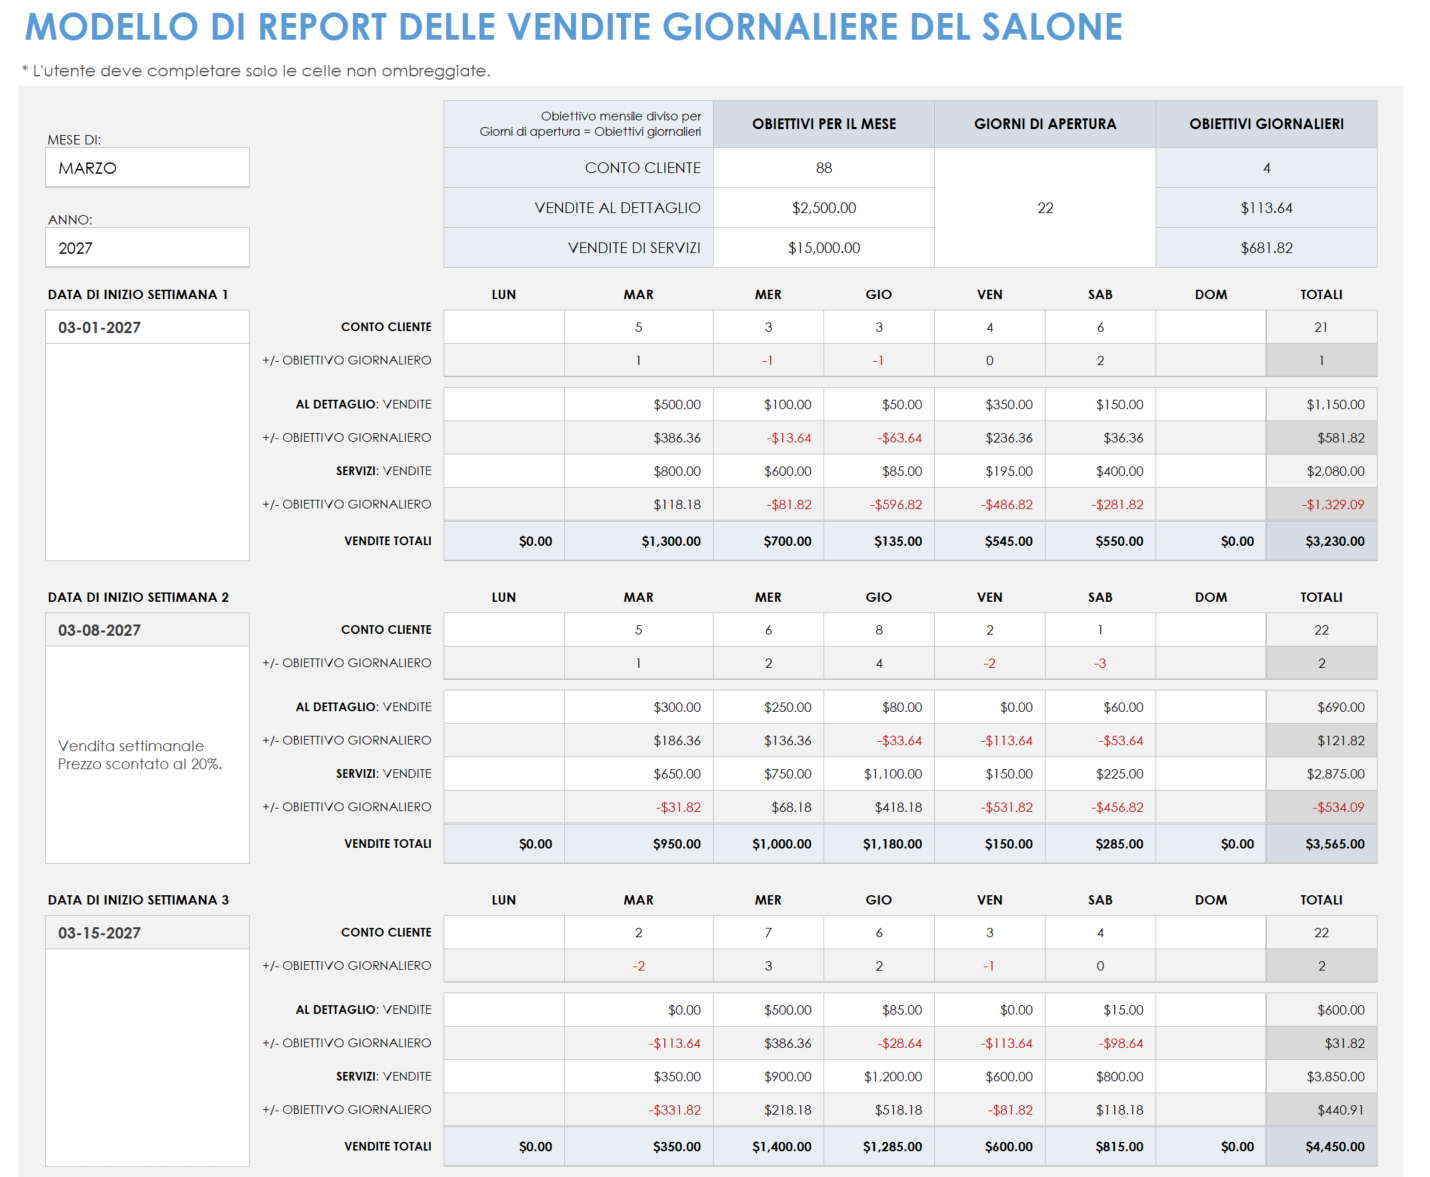
Task: Click week 2 retail total $690.00
Action: (x=1321, y=707)
